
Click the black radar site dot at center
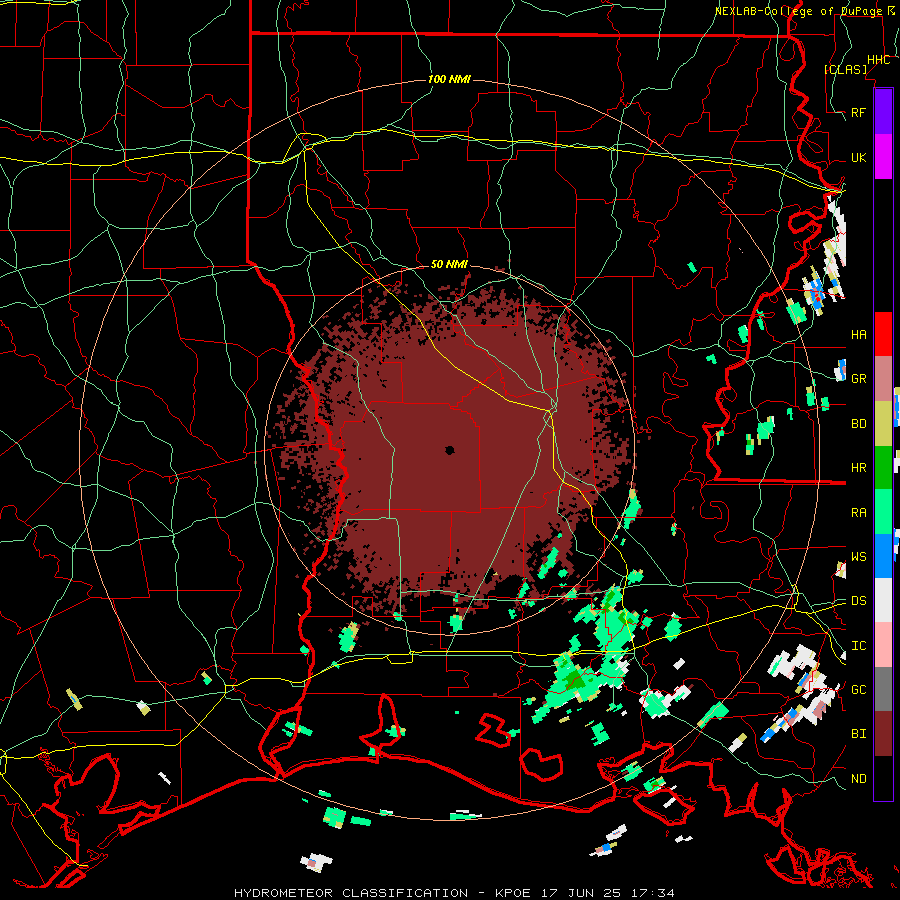(450, 450)
